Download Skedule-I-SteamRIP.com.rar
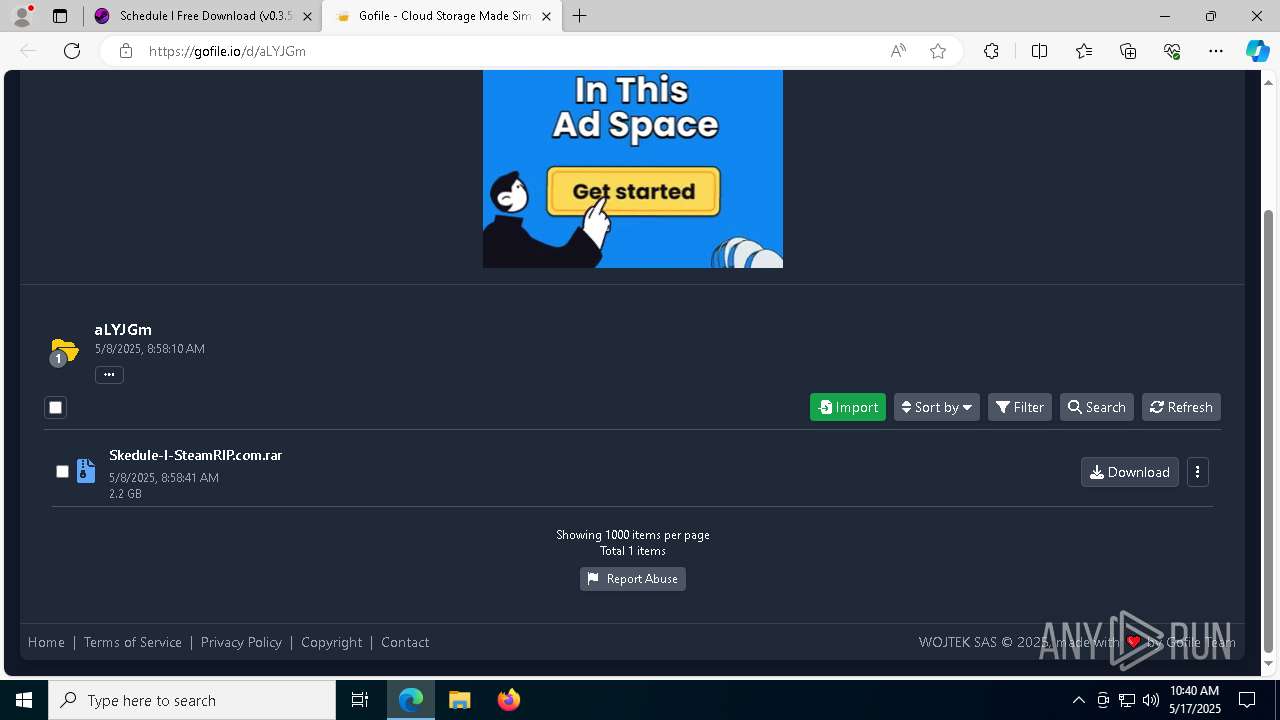 [1130, 472]
